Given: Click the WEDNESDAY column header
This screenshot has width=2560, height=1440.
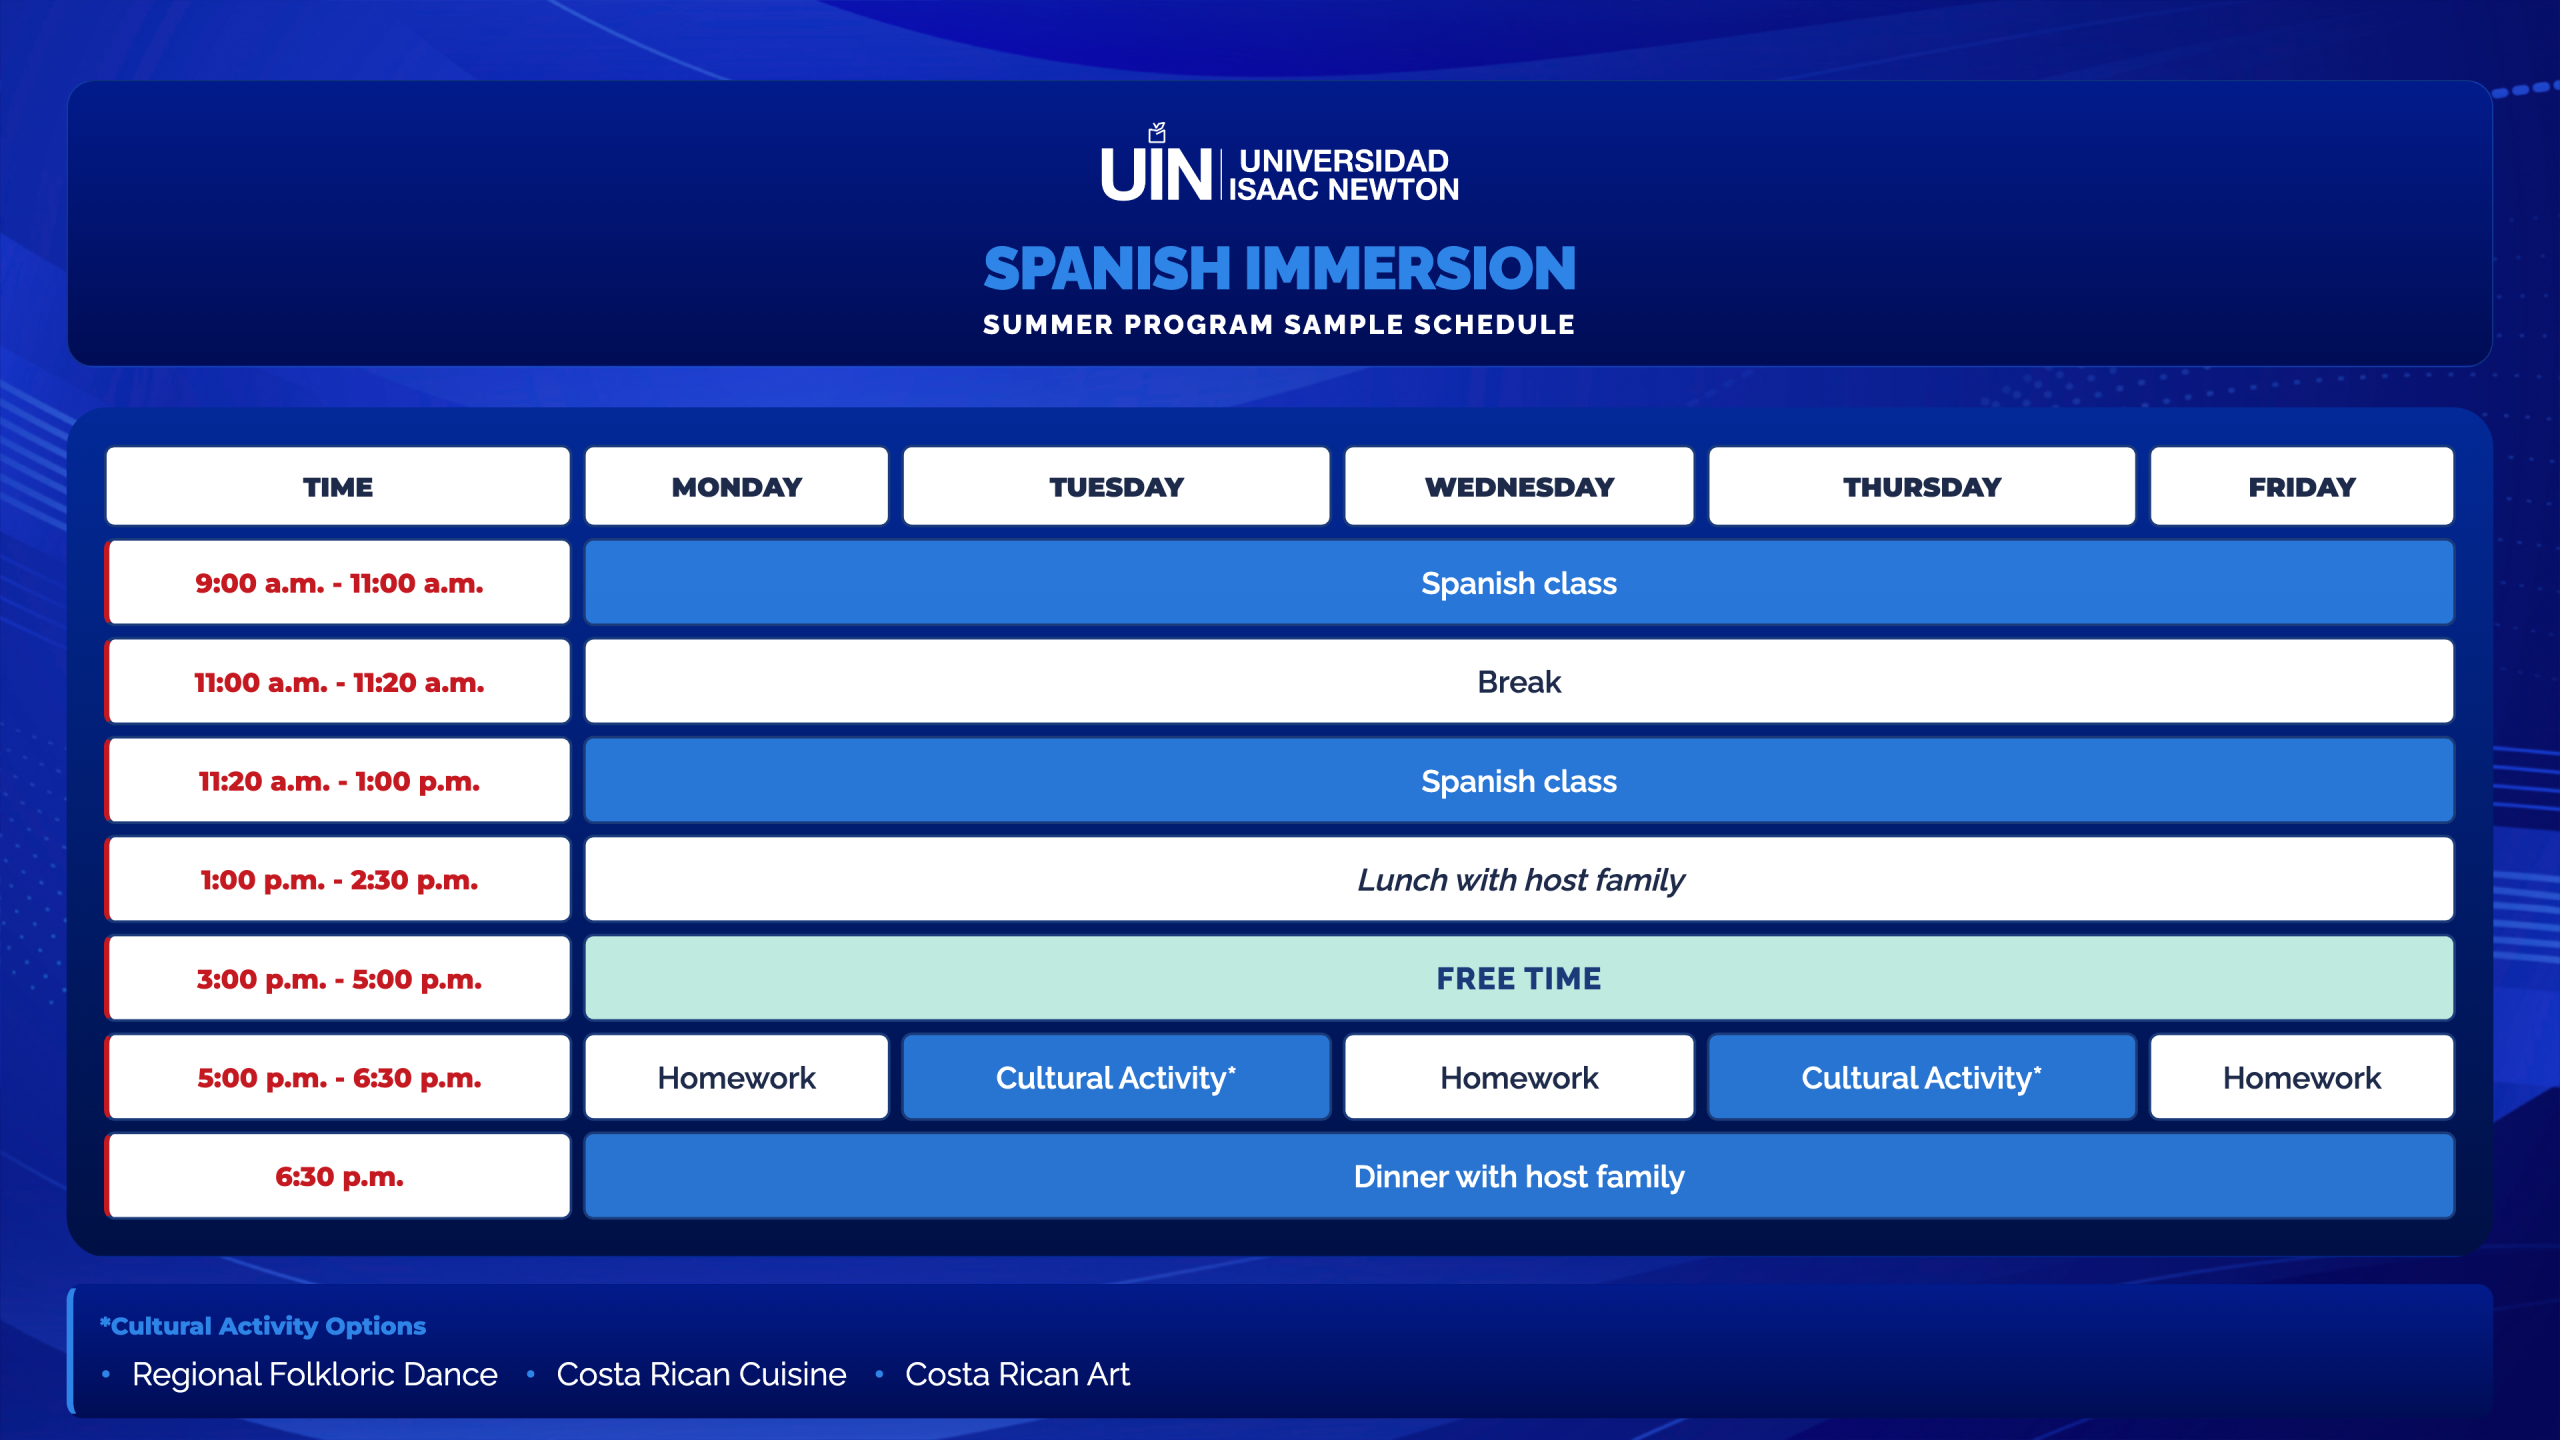Looking at the screenshot, I should (x=1519, y=487).
